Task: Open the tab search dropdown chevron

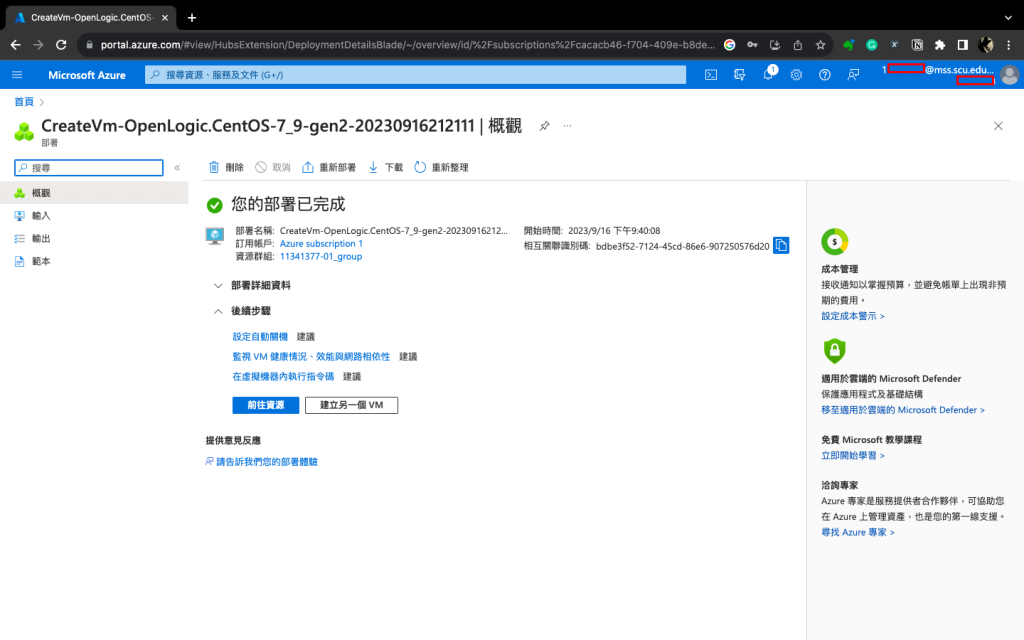Action: click(1008, 18)
